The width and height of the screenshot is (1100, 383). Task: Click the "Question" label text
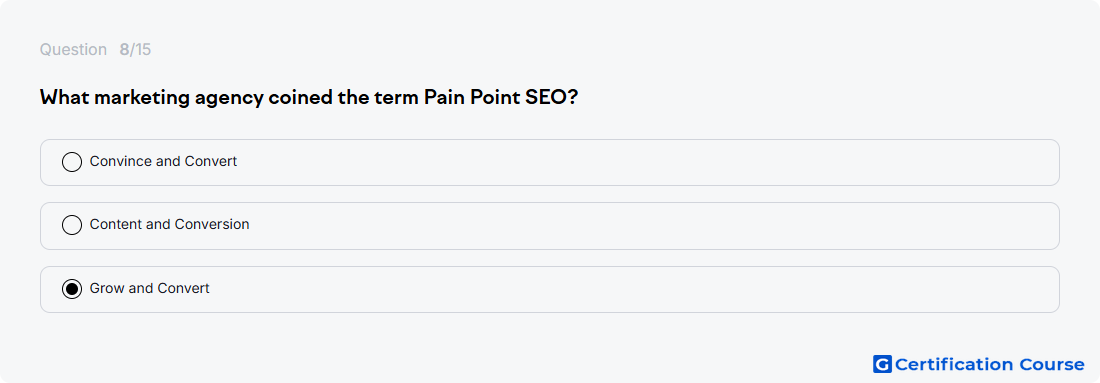73,50
